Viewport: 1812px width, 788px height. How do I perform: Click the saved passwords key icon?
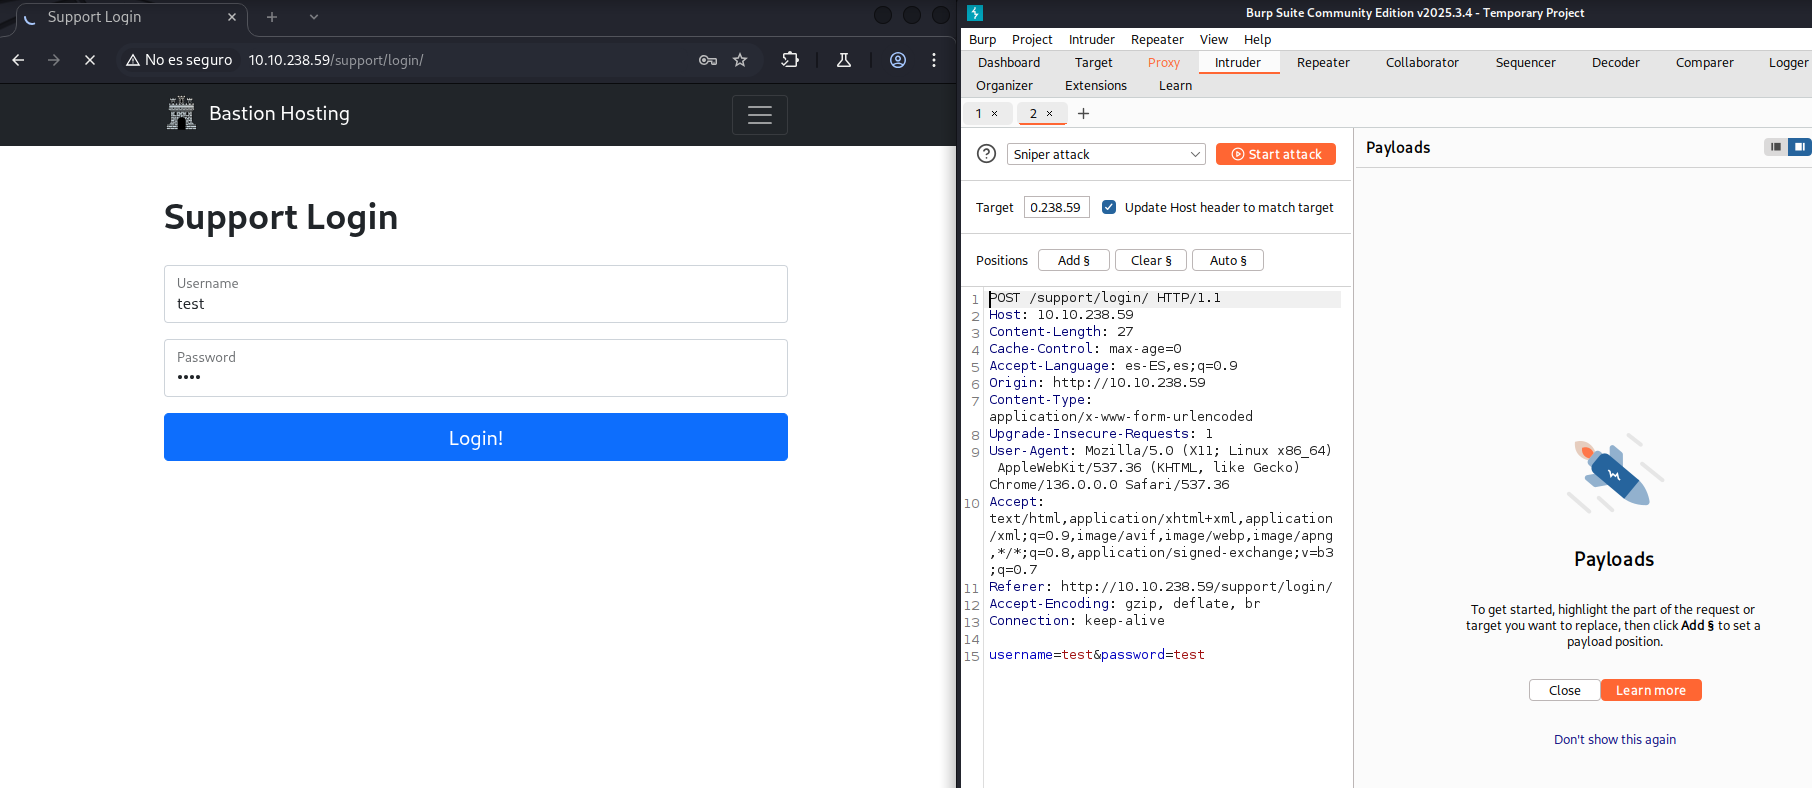point(708,60)
